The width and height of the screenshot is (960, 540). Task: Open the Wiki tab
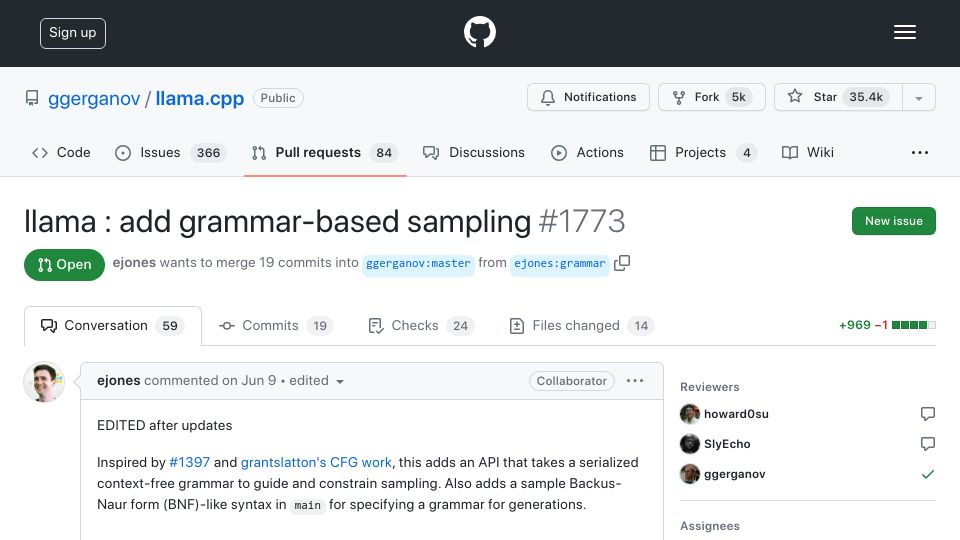pyautogui.click(x=808, y=152)
